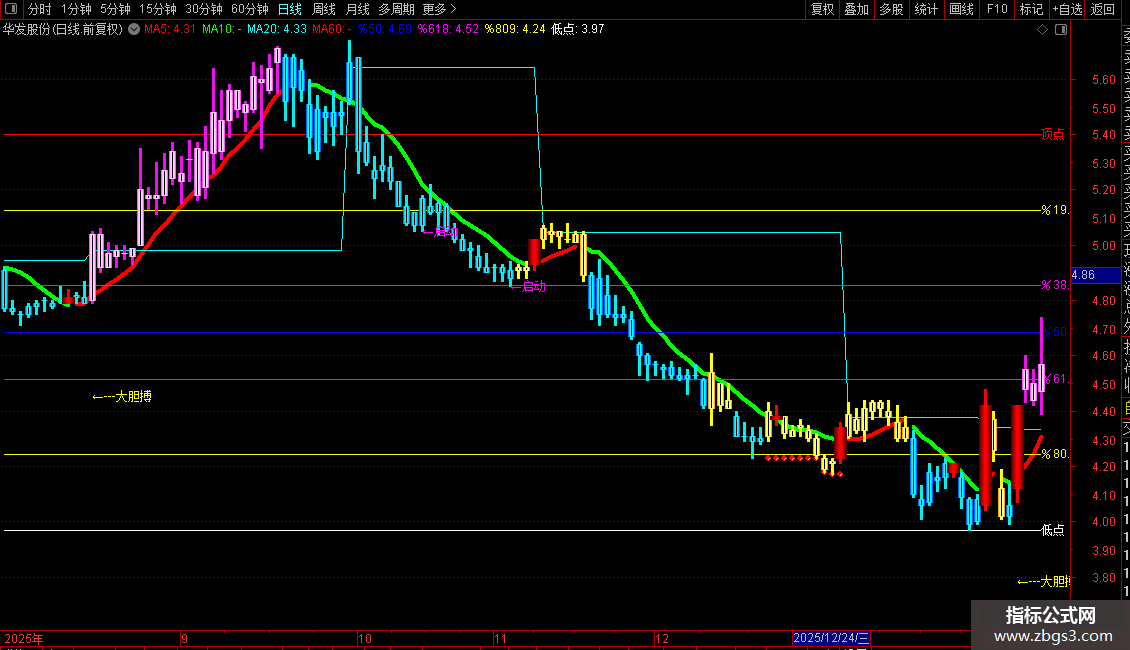Click the 5.60 price axis label
Viewport: 1130px width, 650px height.
coord(1103,80)
